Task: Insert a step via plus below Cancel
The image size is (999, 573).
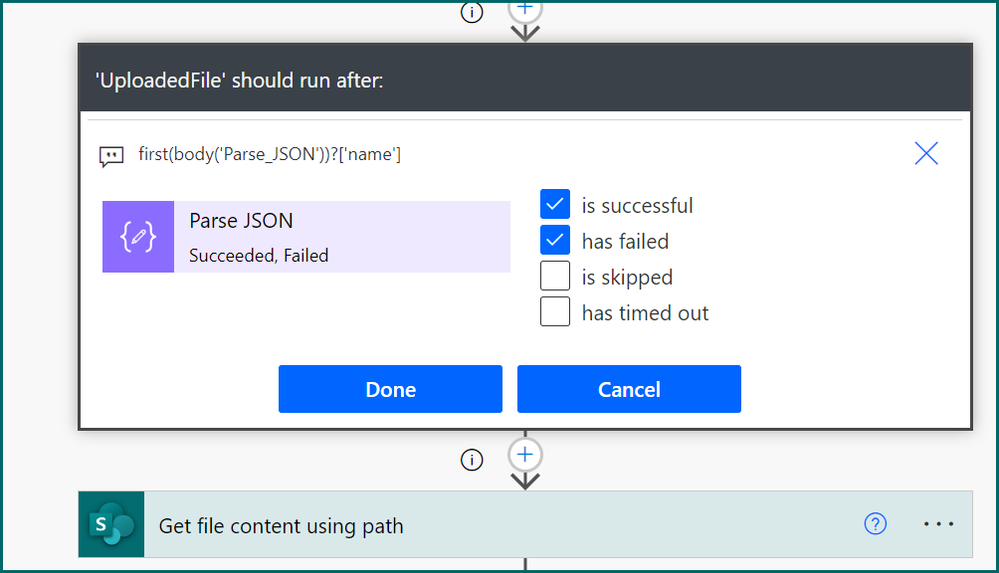Action: click(525, 454)
